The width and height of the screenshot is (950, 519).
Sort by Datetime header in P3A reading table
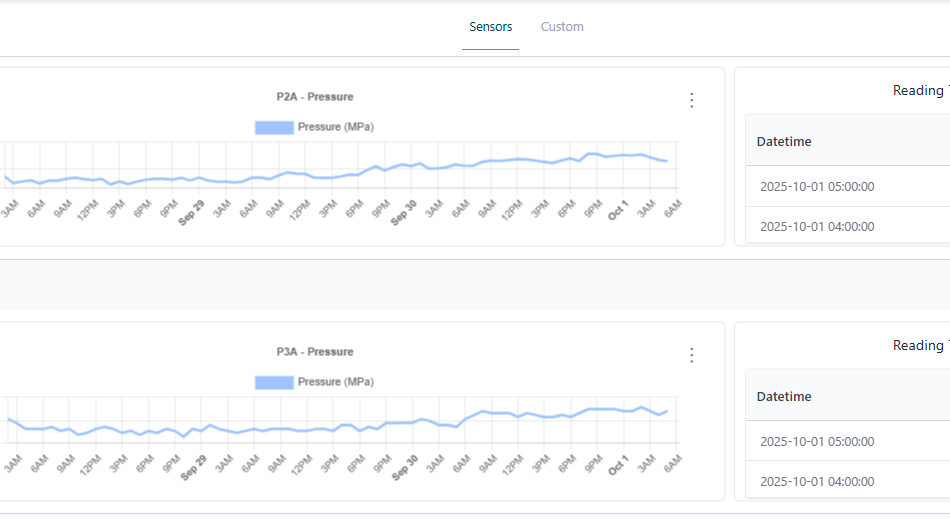tap(784, 396)
